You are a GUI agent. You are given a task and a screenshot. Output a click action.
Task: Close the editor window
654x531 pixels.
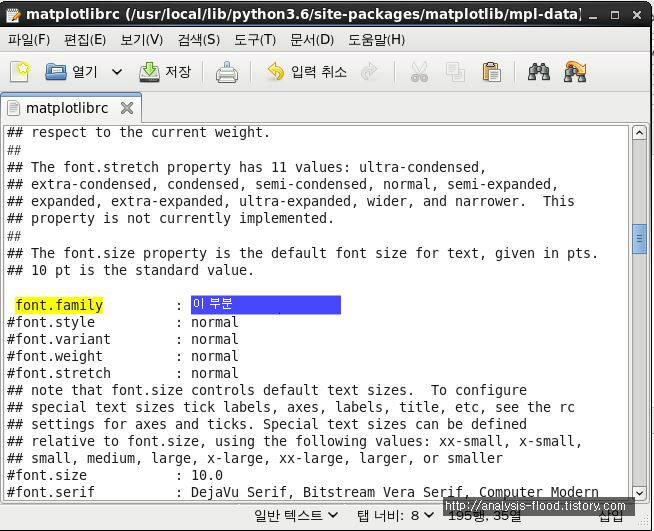click(637, 15)
